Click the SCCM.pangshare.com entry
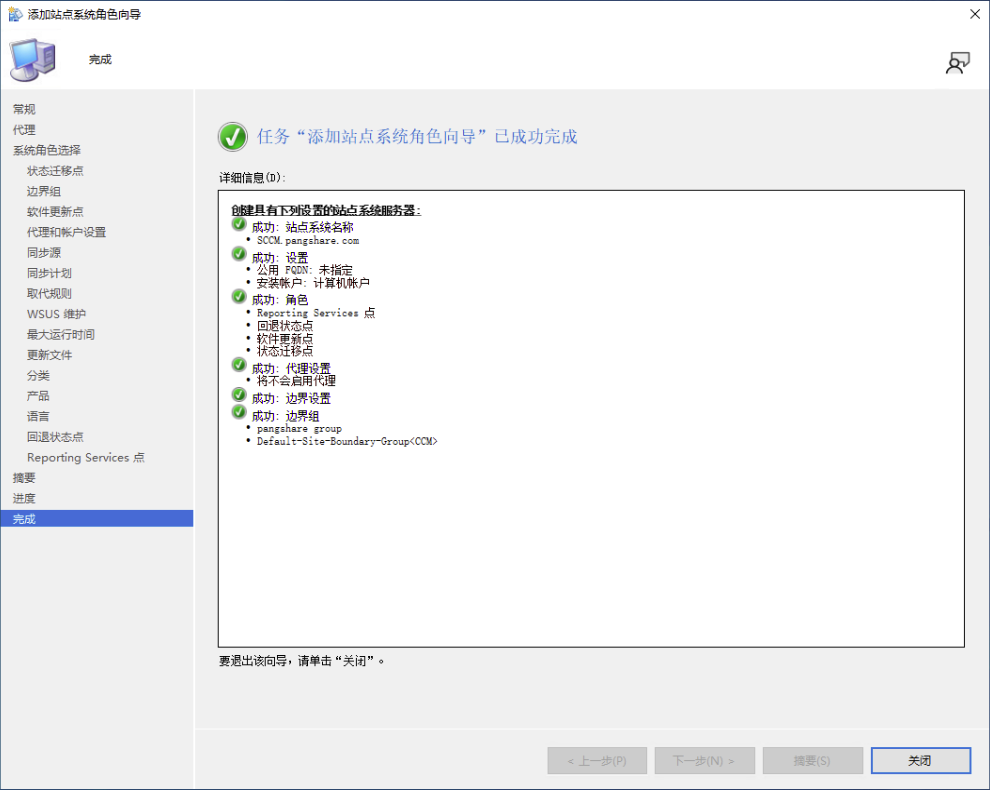 coord(308,241)
